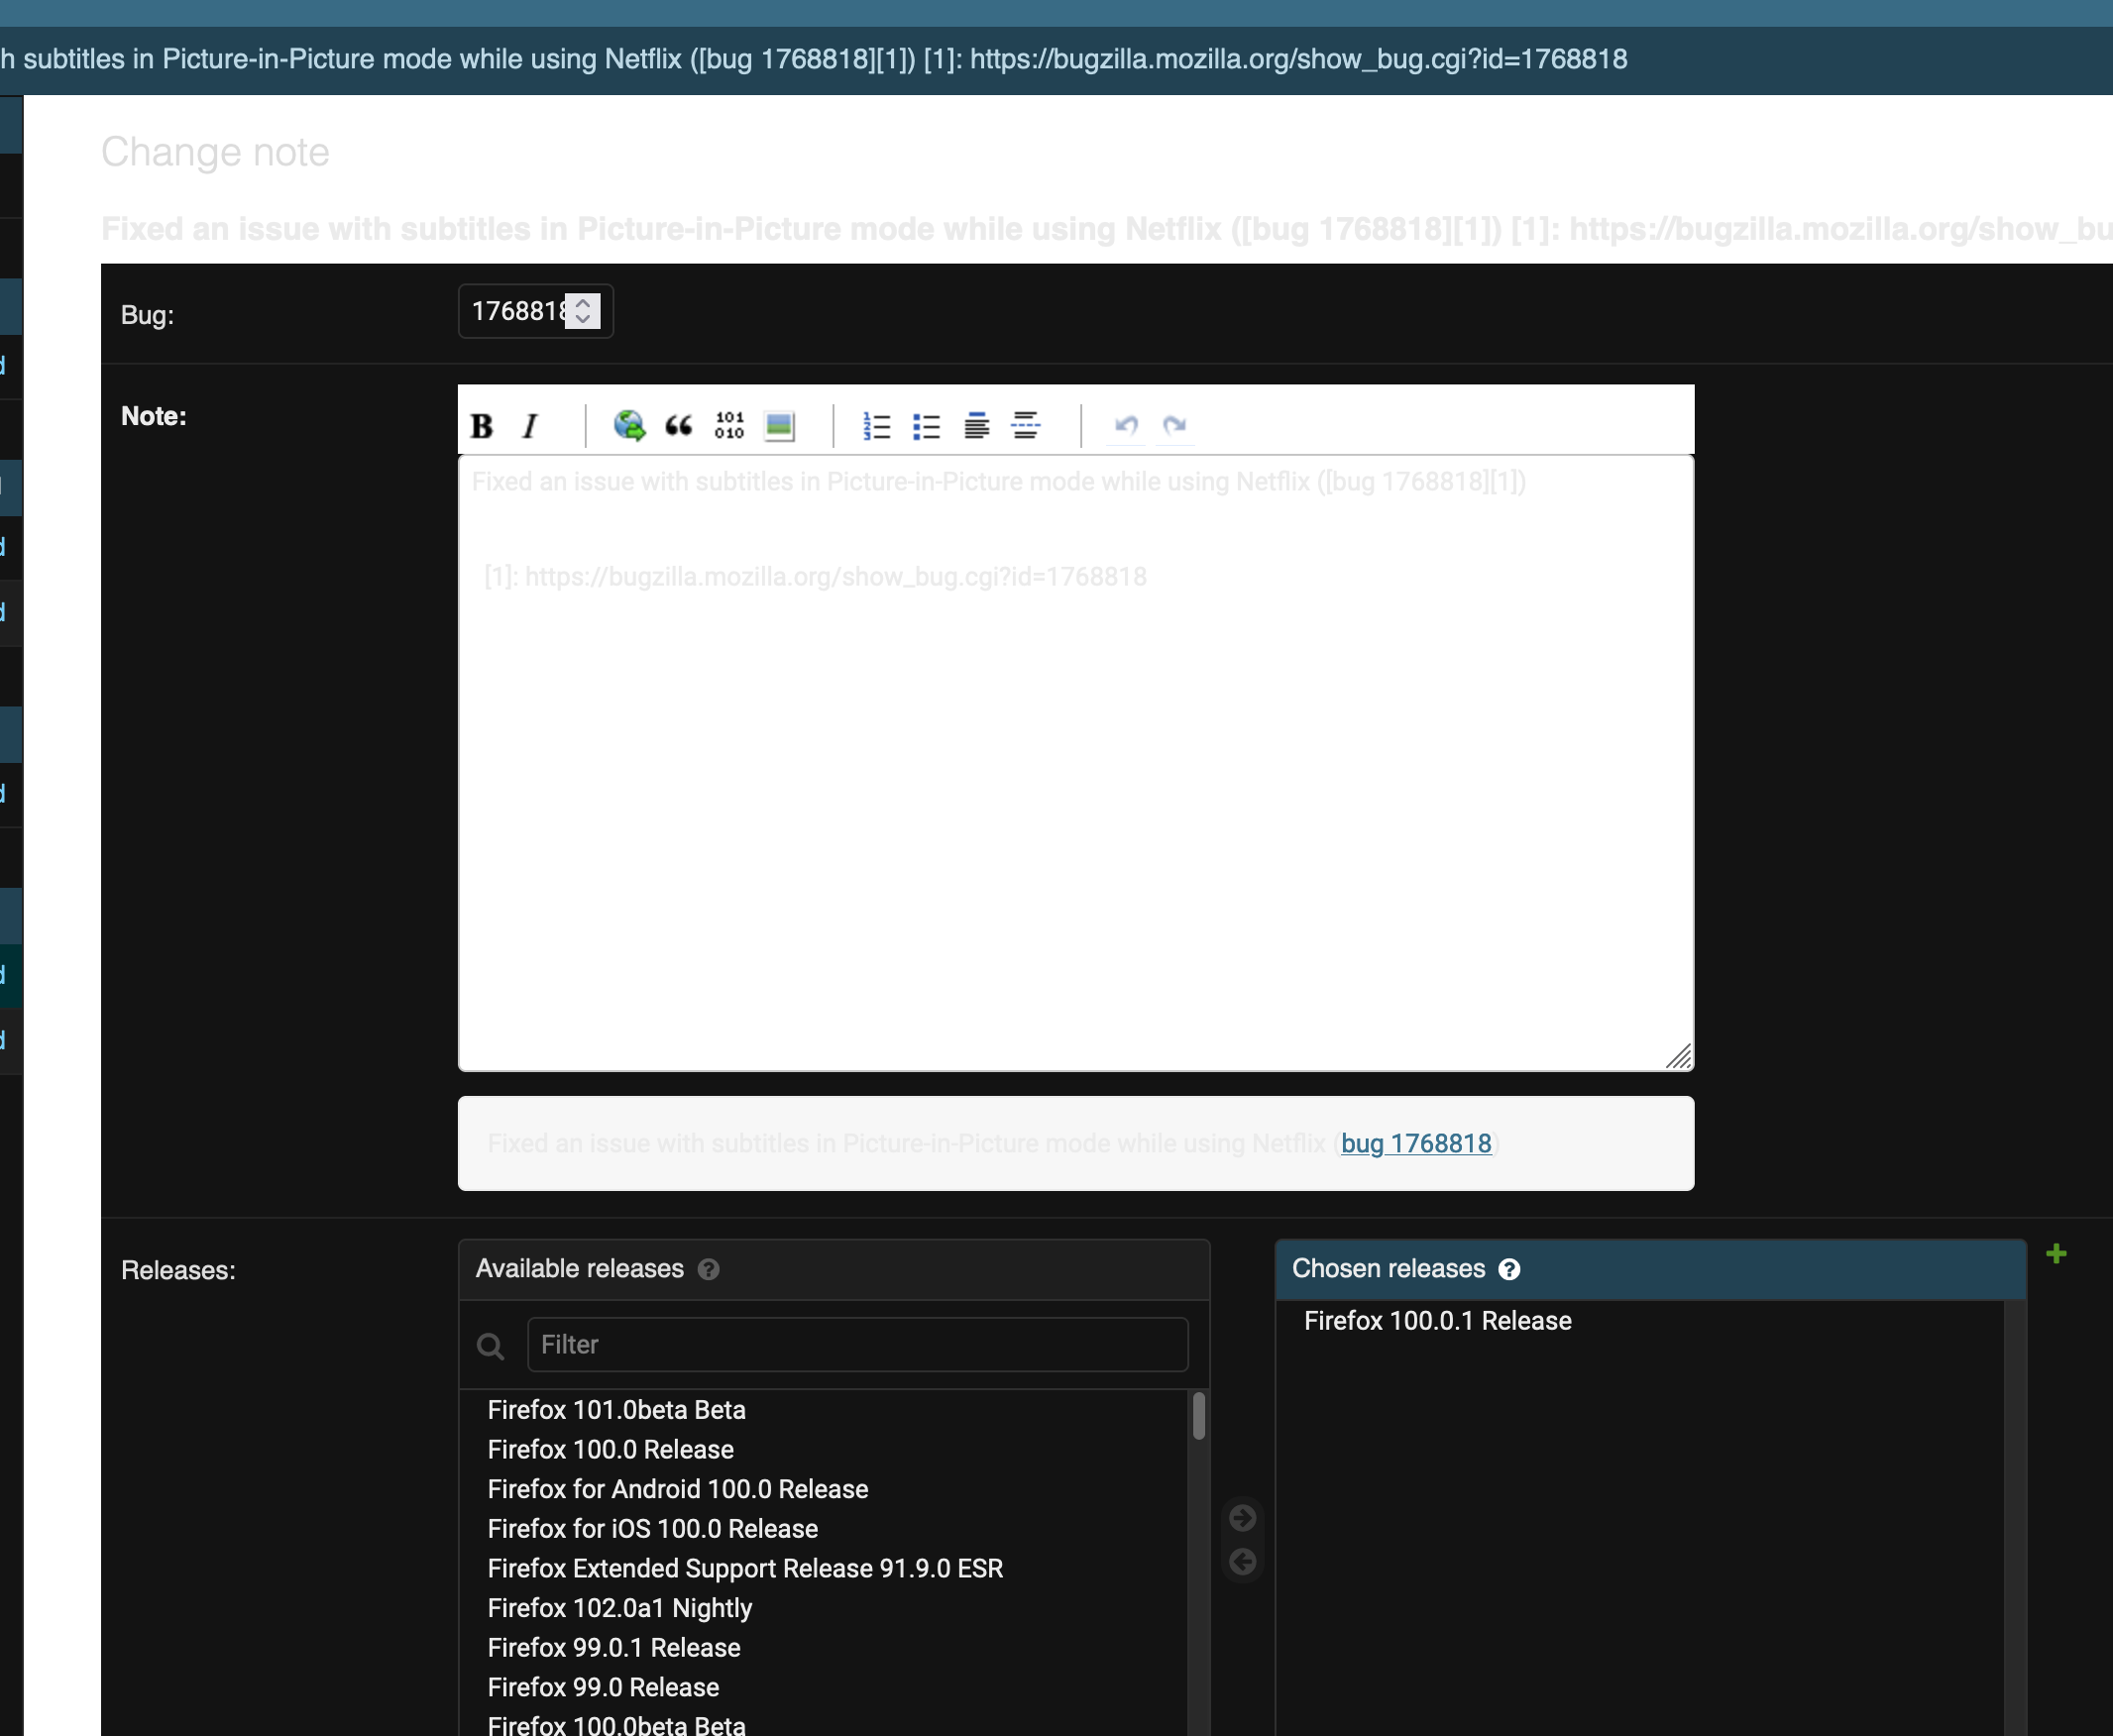Open the Chosen releases help tooltip
The width and height of the screenshot is (2113, 1736).
coord(1510,1269)
